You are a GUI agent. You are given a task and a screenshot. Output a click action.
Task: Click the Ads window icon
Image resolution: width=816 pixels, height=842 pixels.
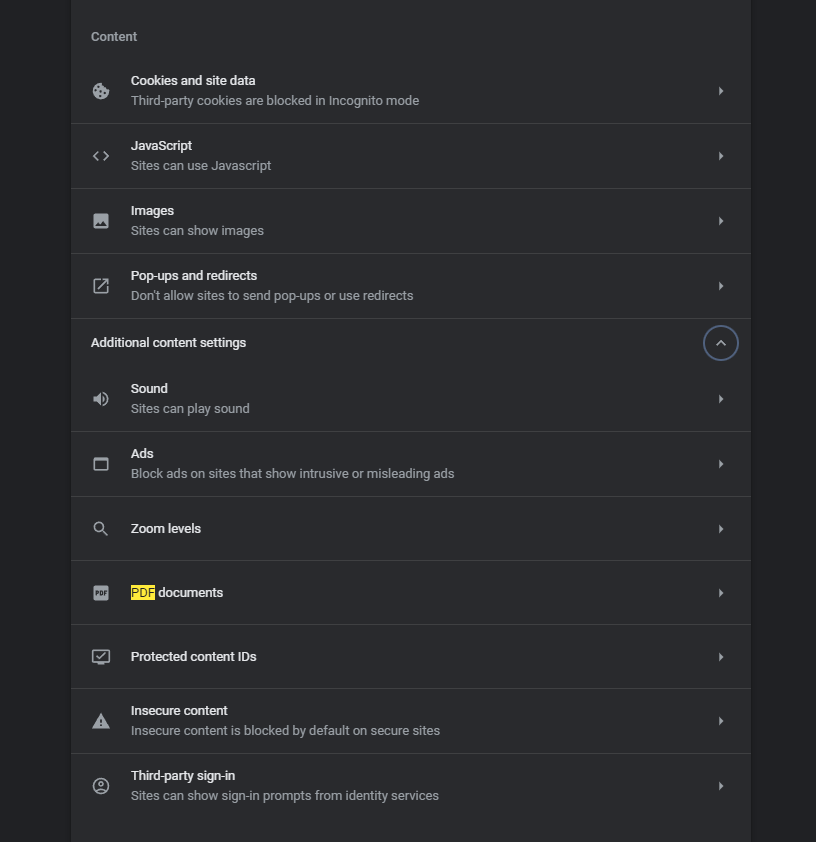click(101, 464)
